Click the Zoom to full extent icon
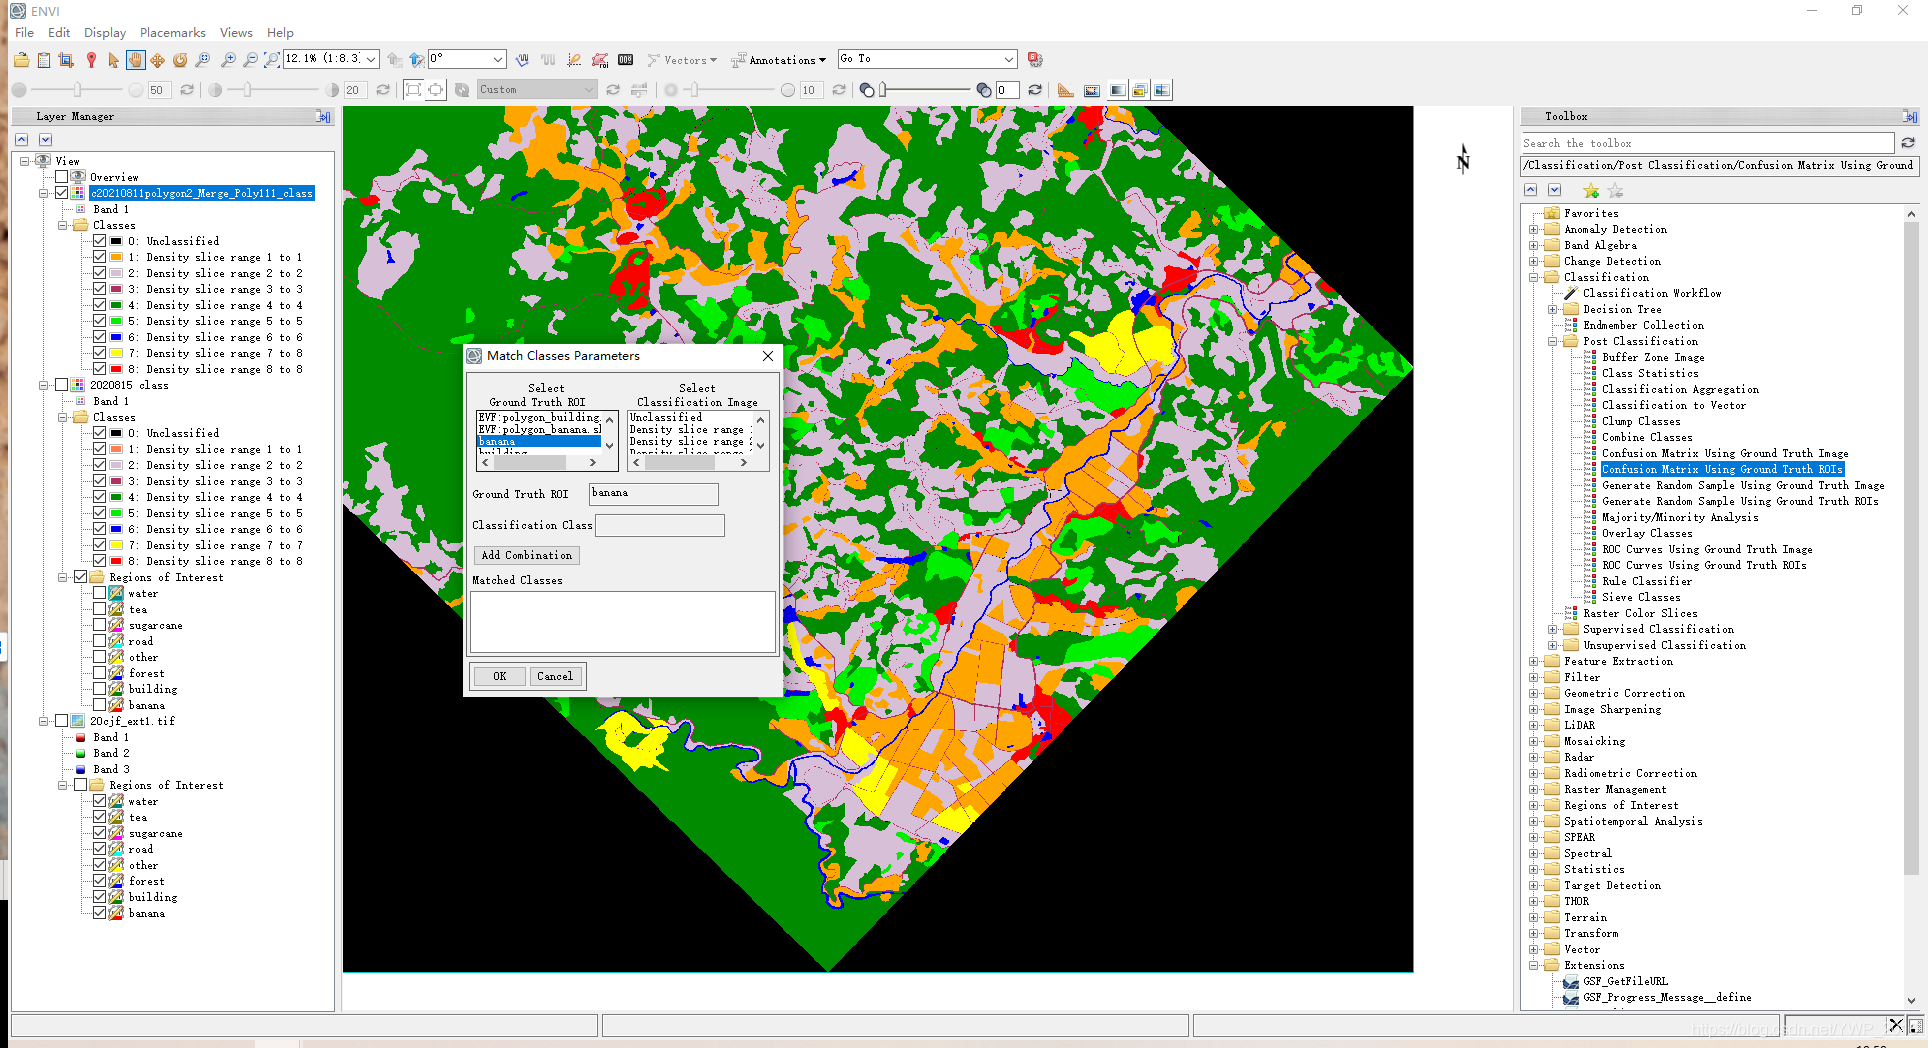Screen dimensions: 1928x1048 coord(271,60)
